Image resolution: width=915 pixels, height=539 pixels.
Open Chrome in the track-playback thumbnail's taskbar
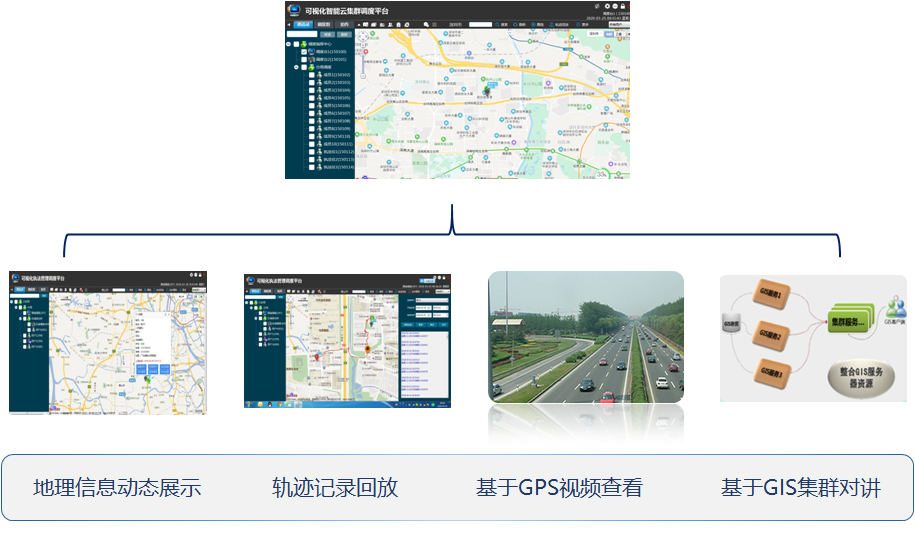[281, 404]
